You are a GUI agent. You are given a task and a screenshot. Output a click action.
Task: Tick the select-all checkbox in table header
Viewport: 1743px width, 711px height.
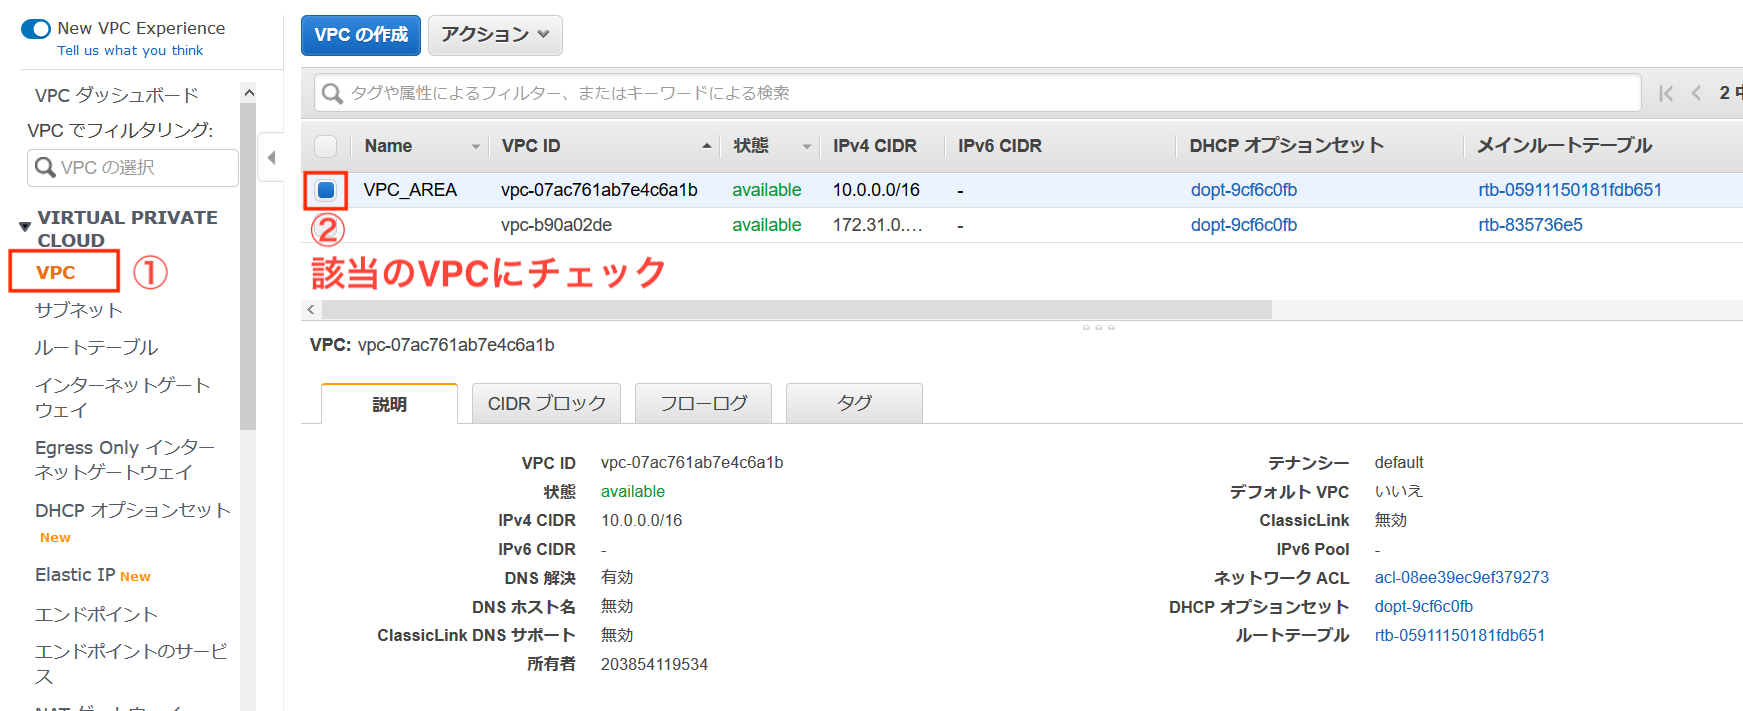coord(326,146)
